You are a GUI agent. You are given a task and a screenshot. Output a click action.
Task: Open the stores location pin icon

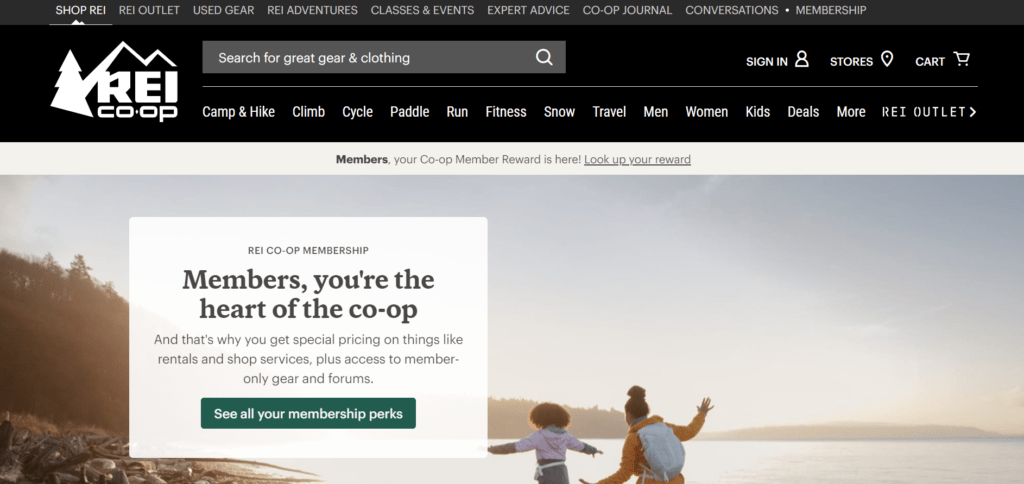click(x=886, y=60)
